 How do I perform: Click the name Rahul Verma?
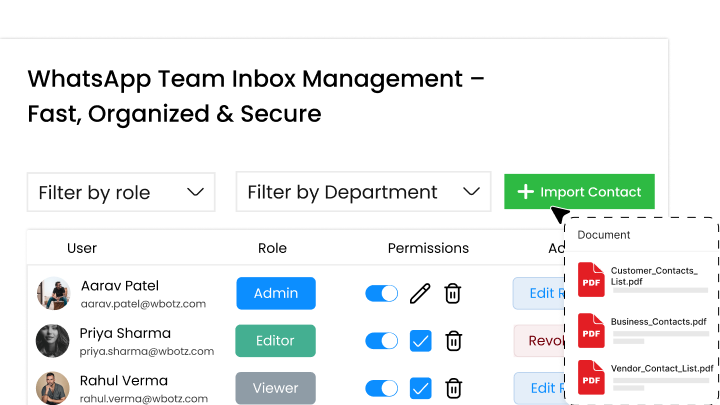pos(124,380)
